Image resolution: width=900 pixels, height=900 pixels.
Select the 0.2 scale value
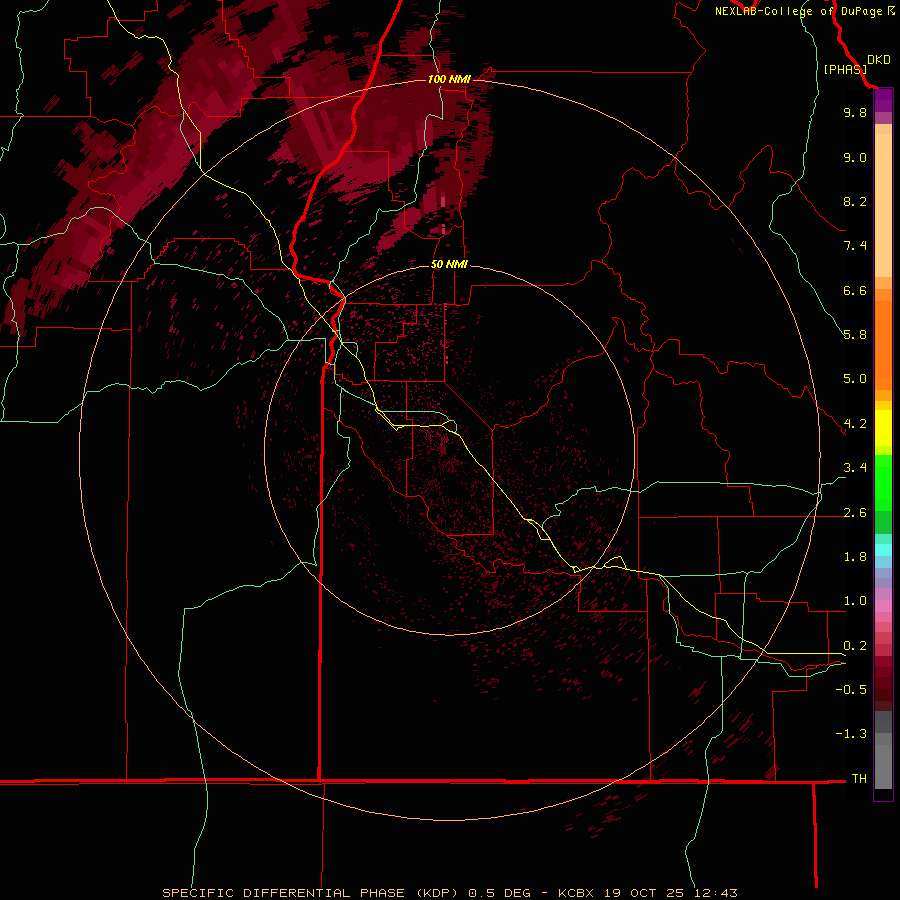click(855, 646)
